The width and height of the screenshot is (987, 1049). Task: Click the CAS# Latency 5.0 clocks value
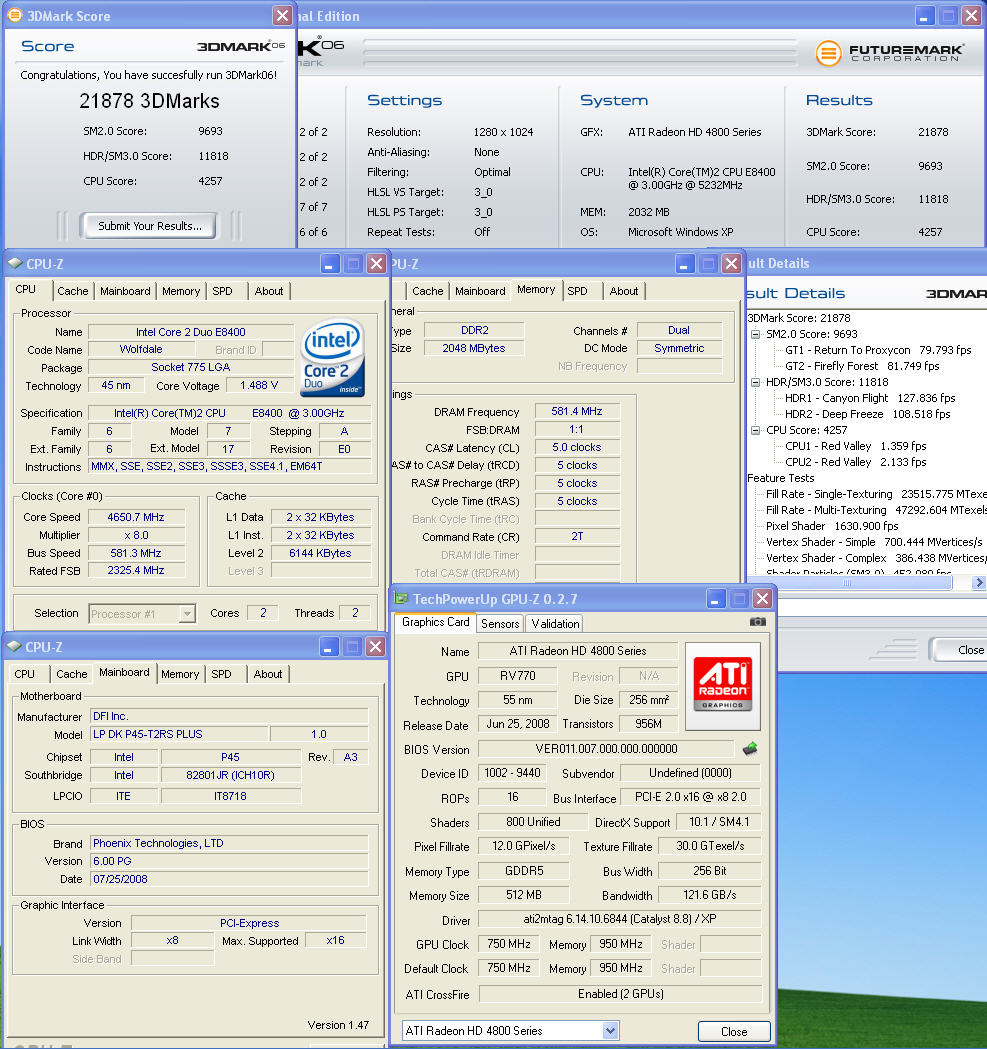576,447
